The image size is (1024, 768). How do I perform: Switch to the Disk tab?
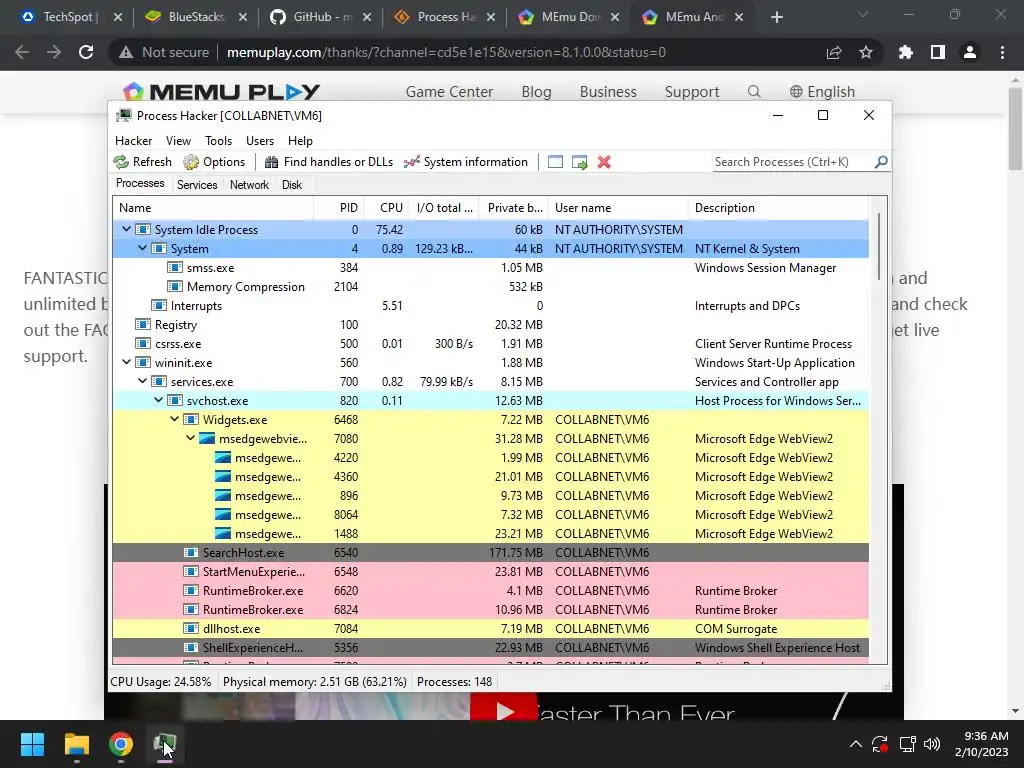click(292, 185)
